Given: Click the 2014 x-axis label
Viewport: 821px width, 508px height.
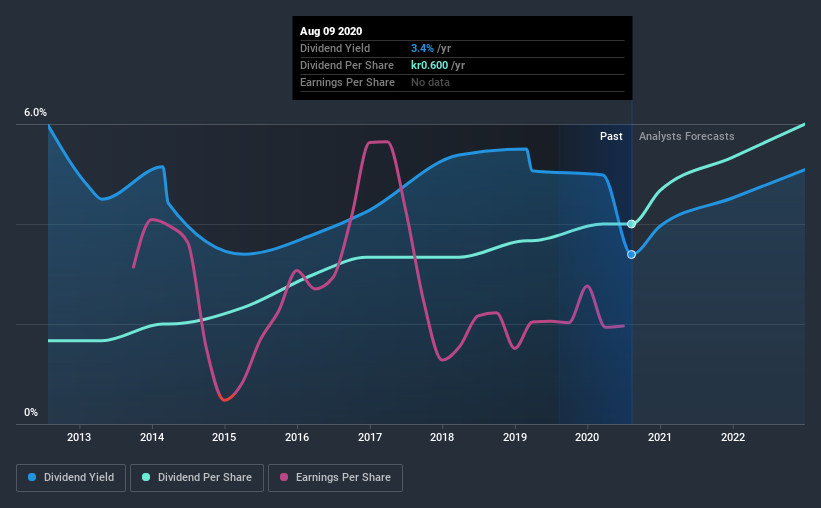Looking at the screenshot, I should (152, 437).
